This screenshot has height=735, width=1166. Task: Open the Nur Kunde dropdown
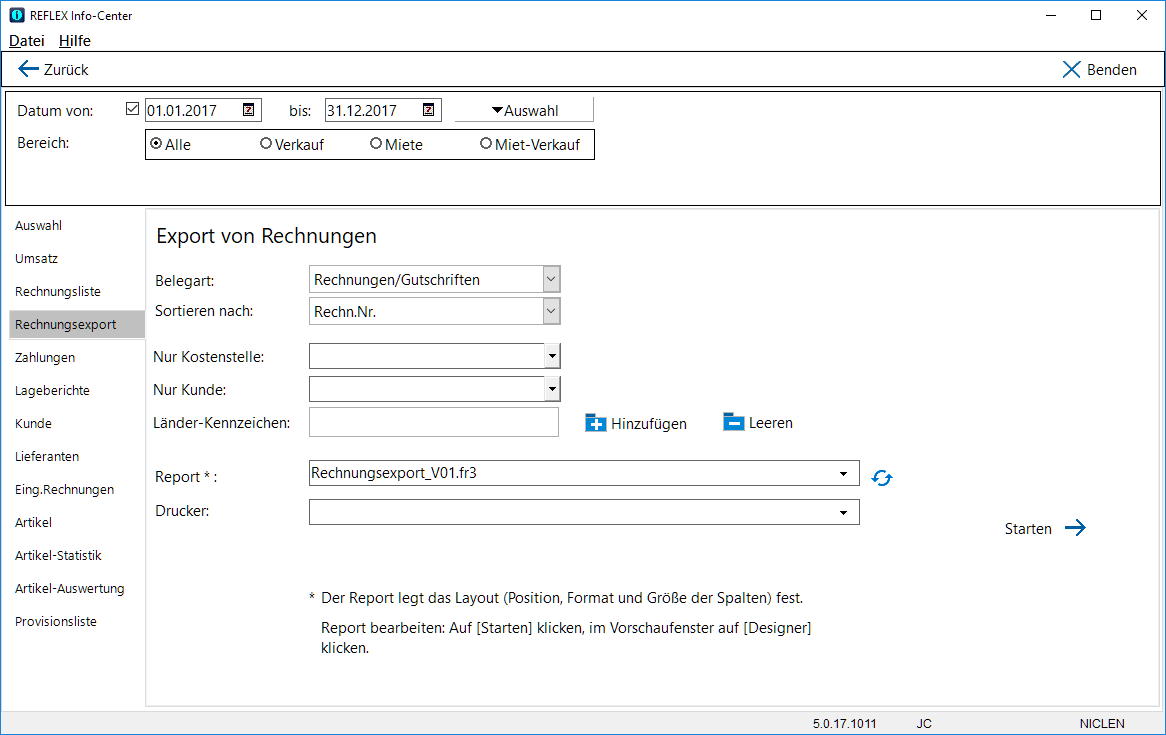pos(552,388)
